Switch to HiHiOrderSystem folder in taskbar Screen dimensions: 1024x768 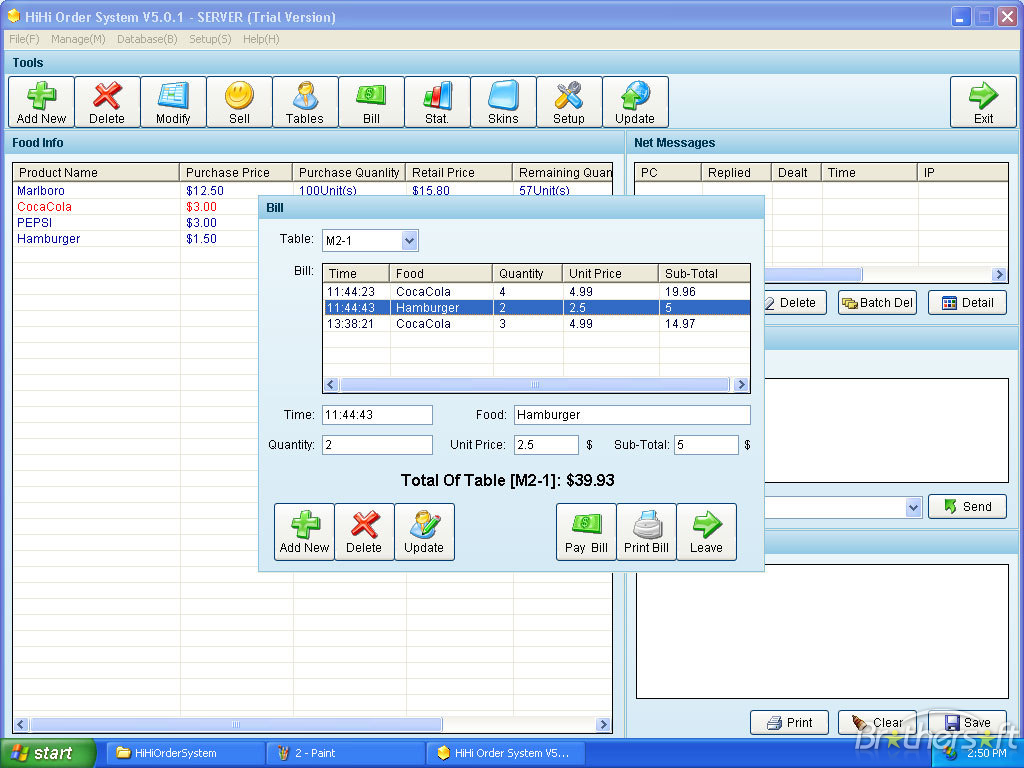click(x=185, y=753)
